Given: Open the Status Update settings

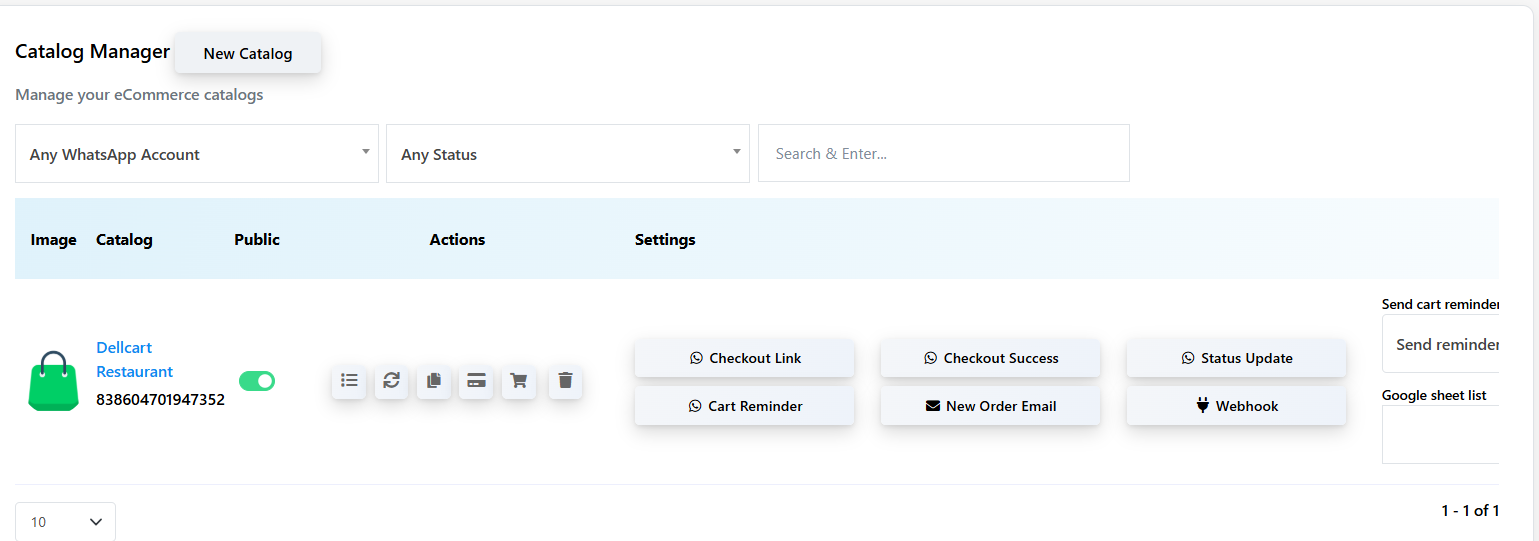Looking at the screenshot, I should point(1236,358).
